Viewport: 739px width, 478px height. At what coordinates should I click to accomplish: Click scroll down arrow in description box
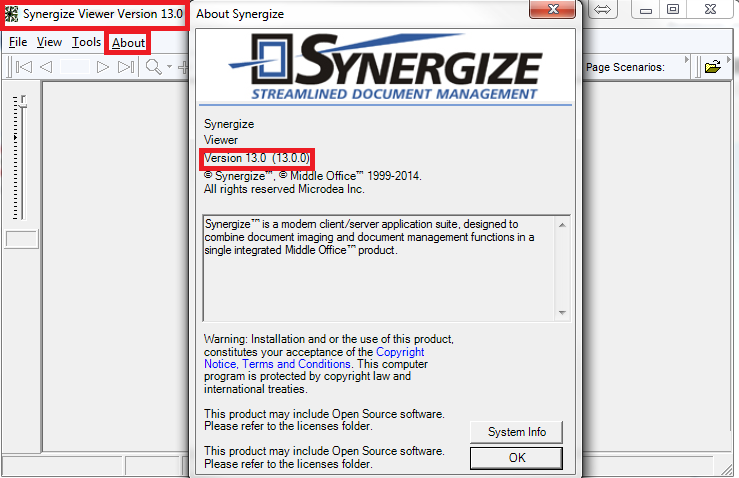click(562, 313)
